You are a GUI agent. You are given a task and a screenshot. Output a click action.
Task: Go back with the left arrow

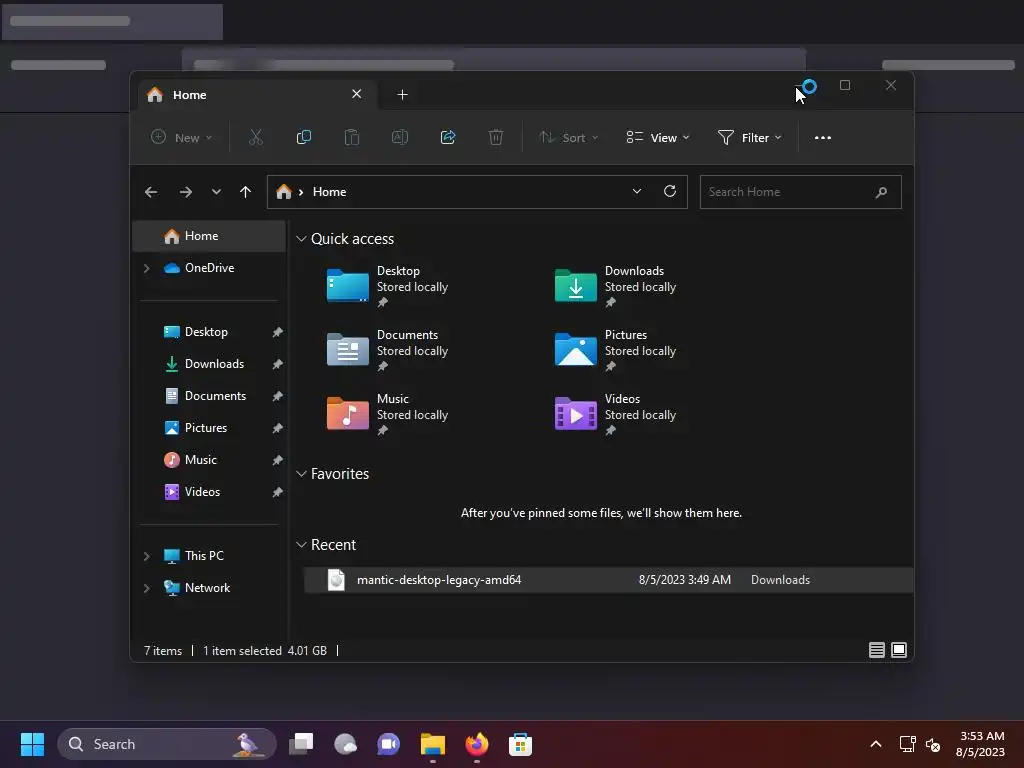(x=151, y=192)
